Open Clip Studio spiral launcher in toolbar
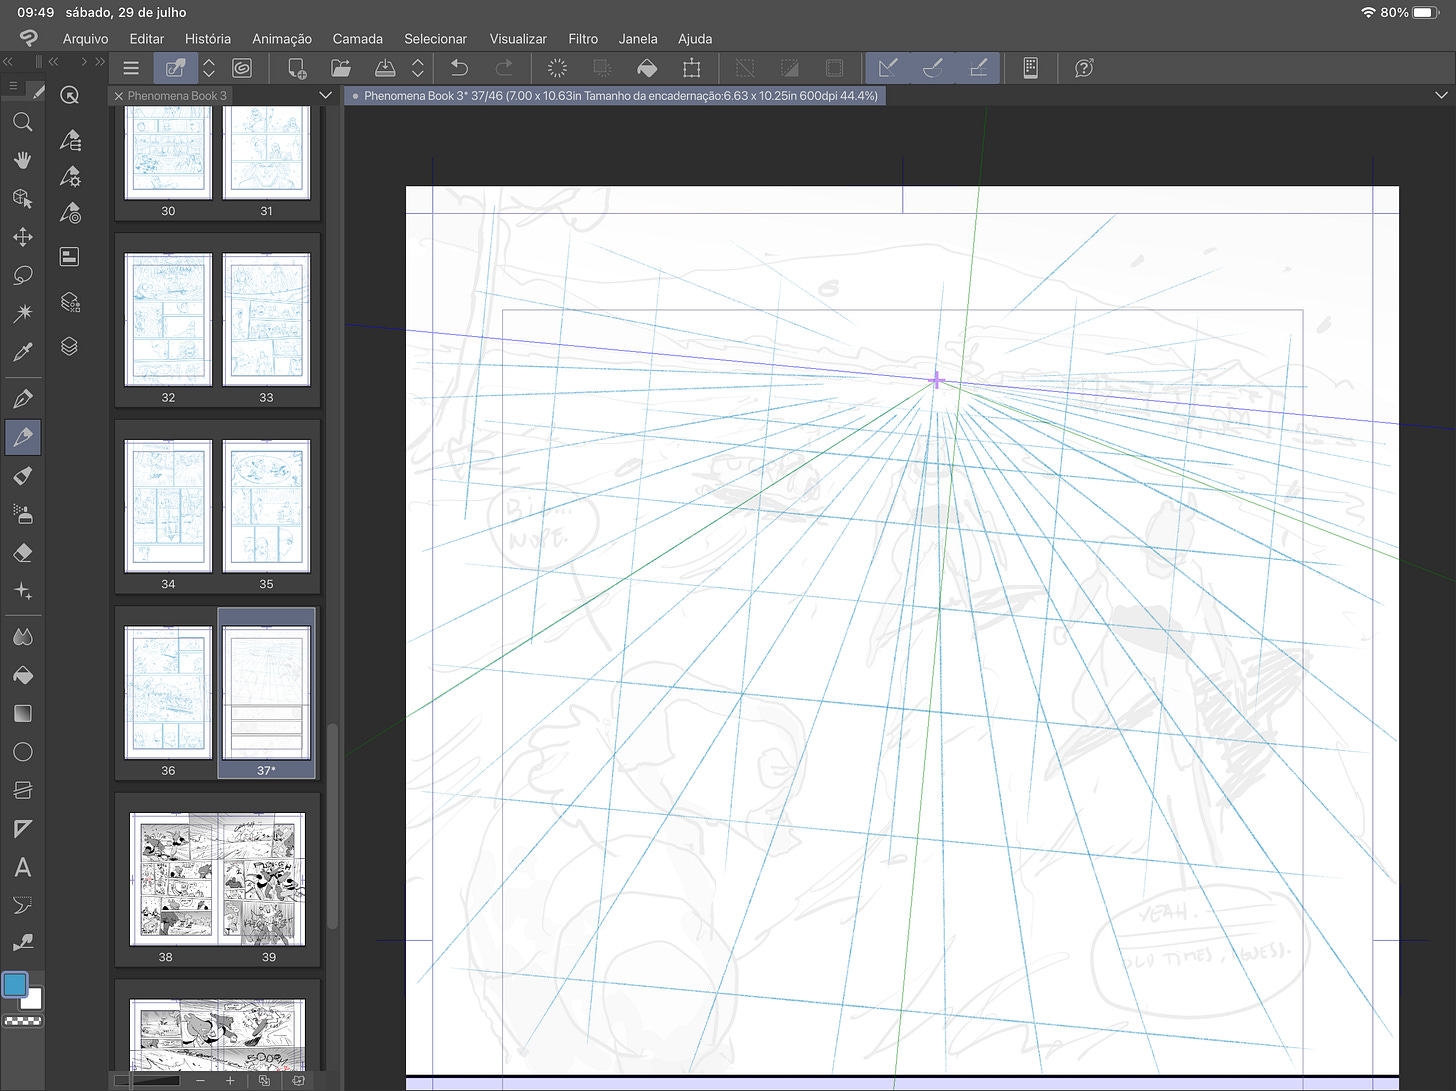This screenshot has width=1456, height=1091. [242, 68]
